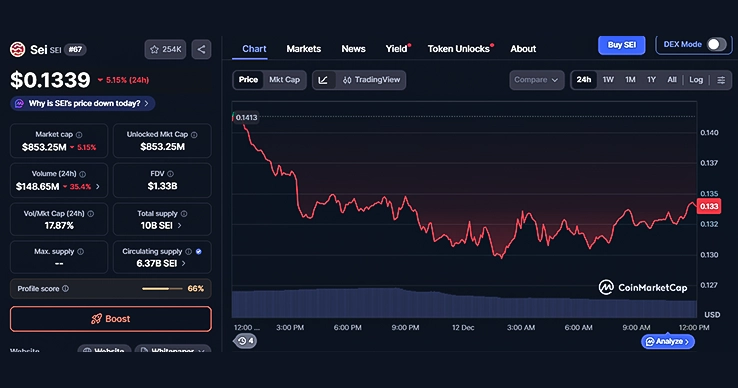Expand Total supply 10B SEI chevron

pos(179,226)
